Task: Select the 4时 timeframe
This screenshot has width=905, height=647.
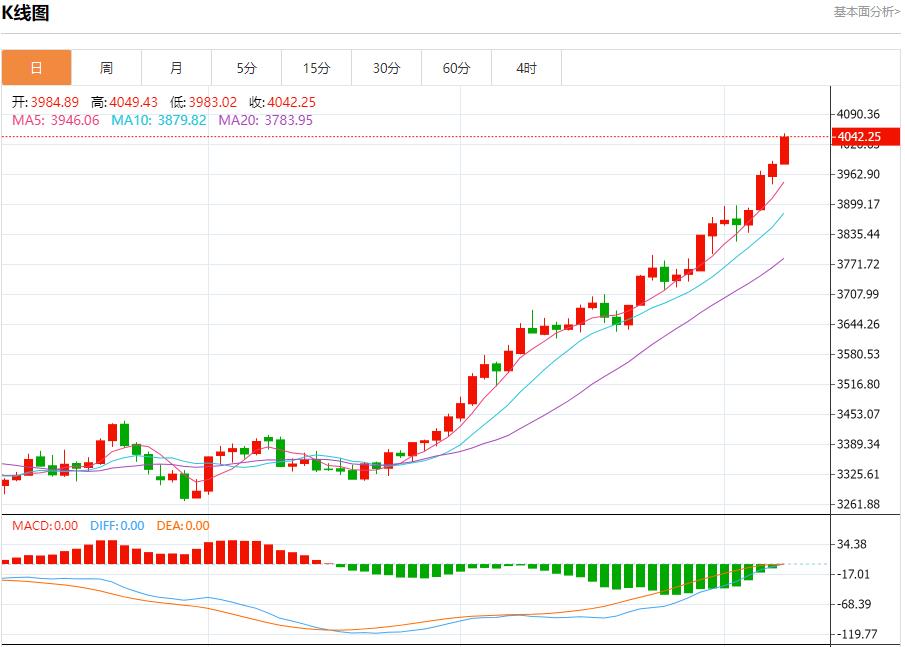Action: tap(526, 67)
